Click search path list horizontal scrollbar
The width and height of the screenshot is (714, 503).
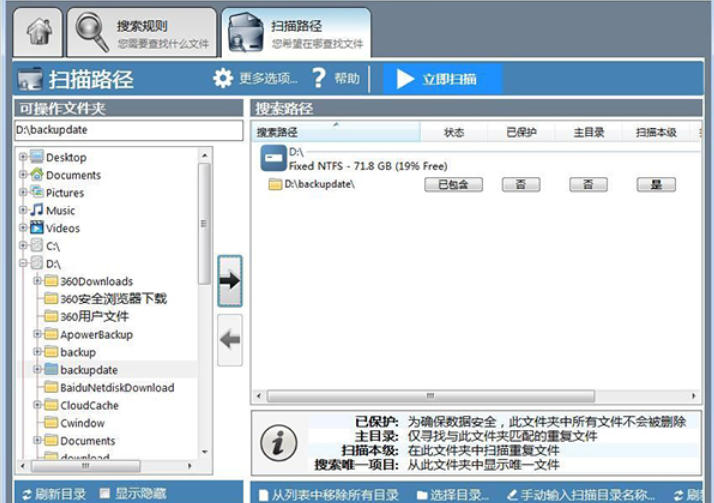point(430,396)
